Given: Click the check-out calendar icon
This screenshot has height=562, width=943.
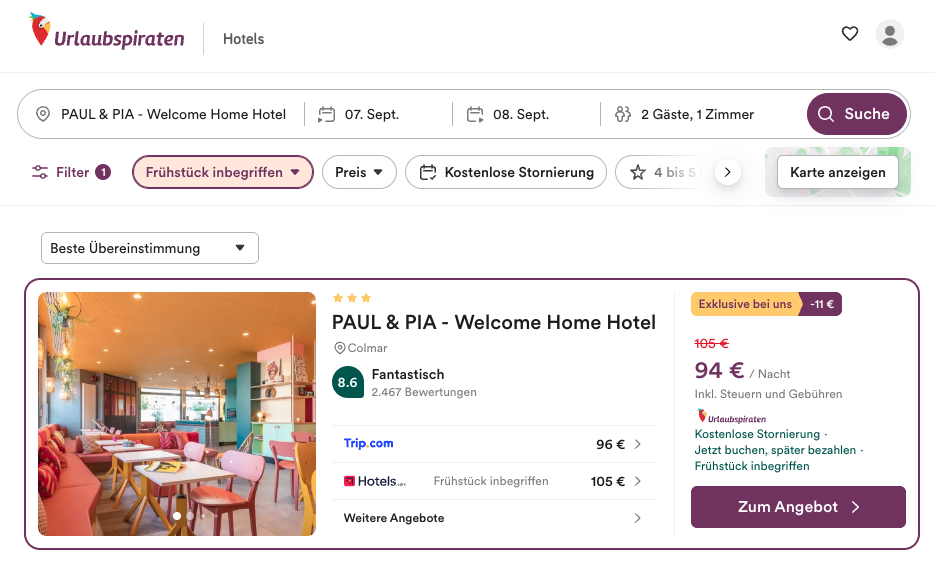Looking at the screenshot, I should [475, 114].
